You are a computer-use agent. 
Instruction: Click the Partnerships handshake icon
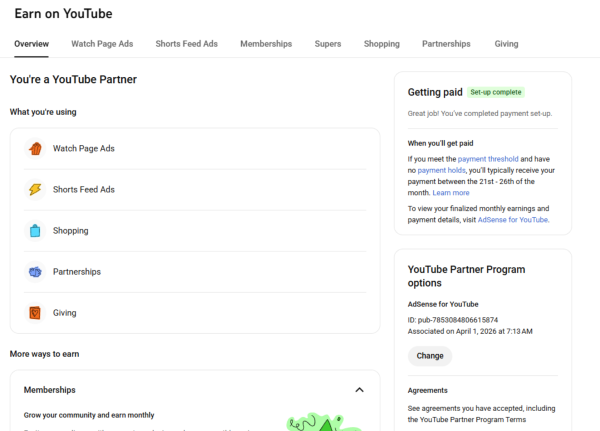35,272
